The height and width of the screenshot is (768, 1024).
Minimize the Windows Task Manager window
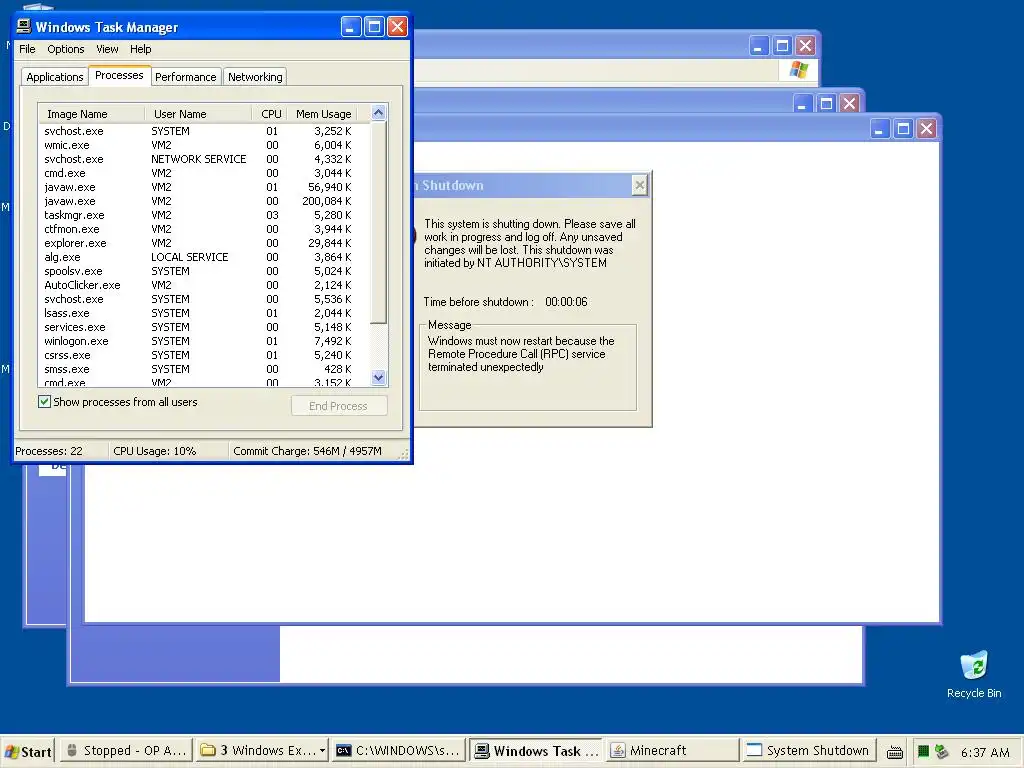(x=351, y=27)
